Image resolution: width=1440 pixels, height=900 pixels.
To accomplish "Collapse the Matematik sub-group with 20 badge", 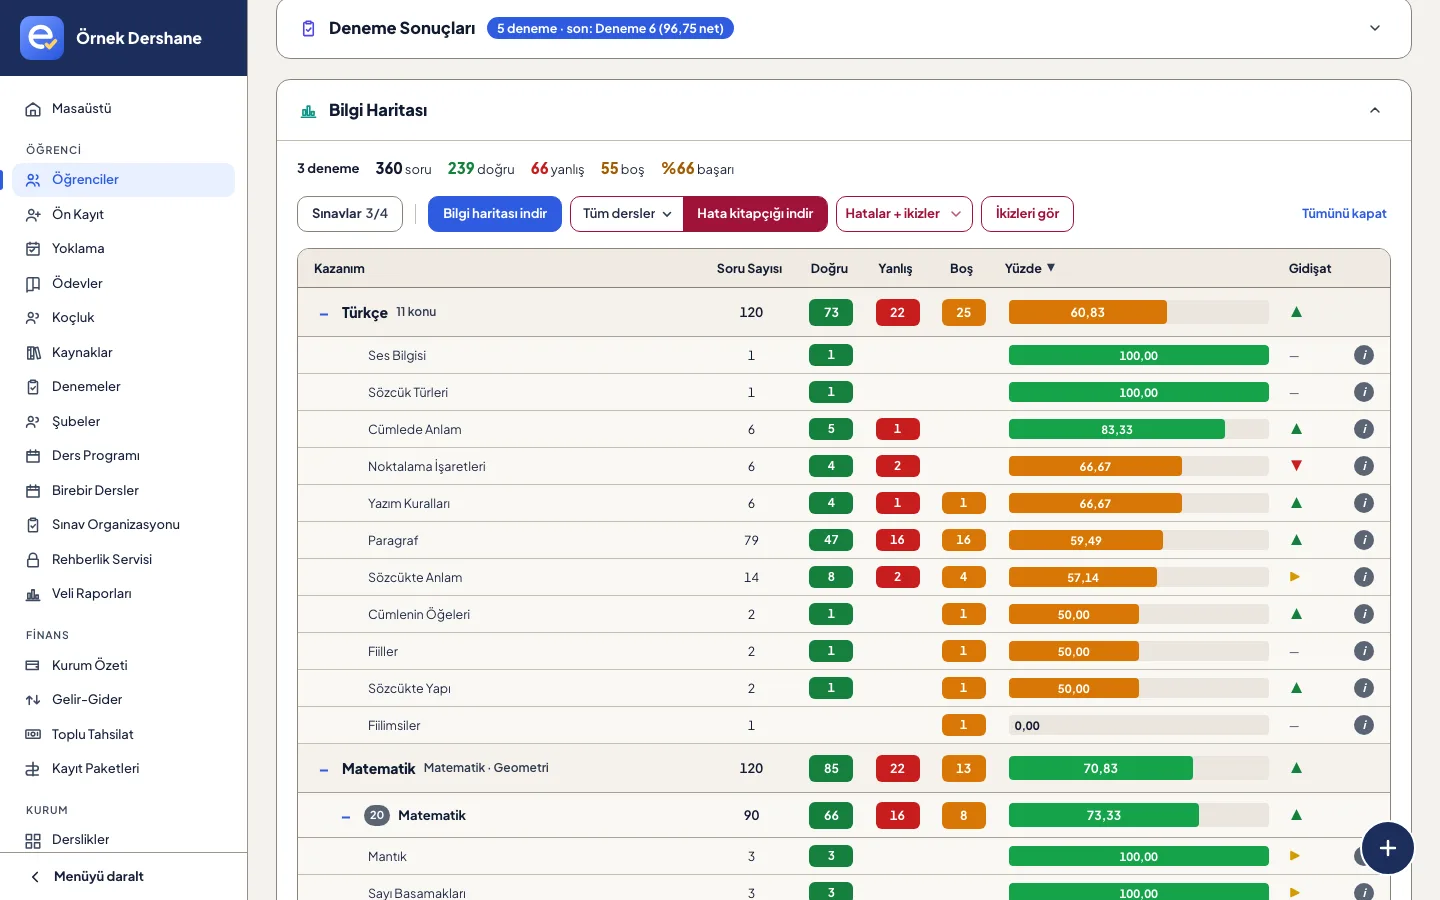I will pyautogui.click(x=346, y=817).
